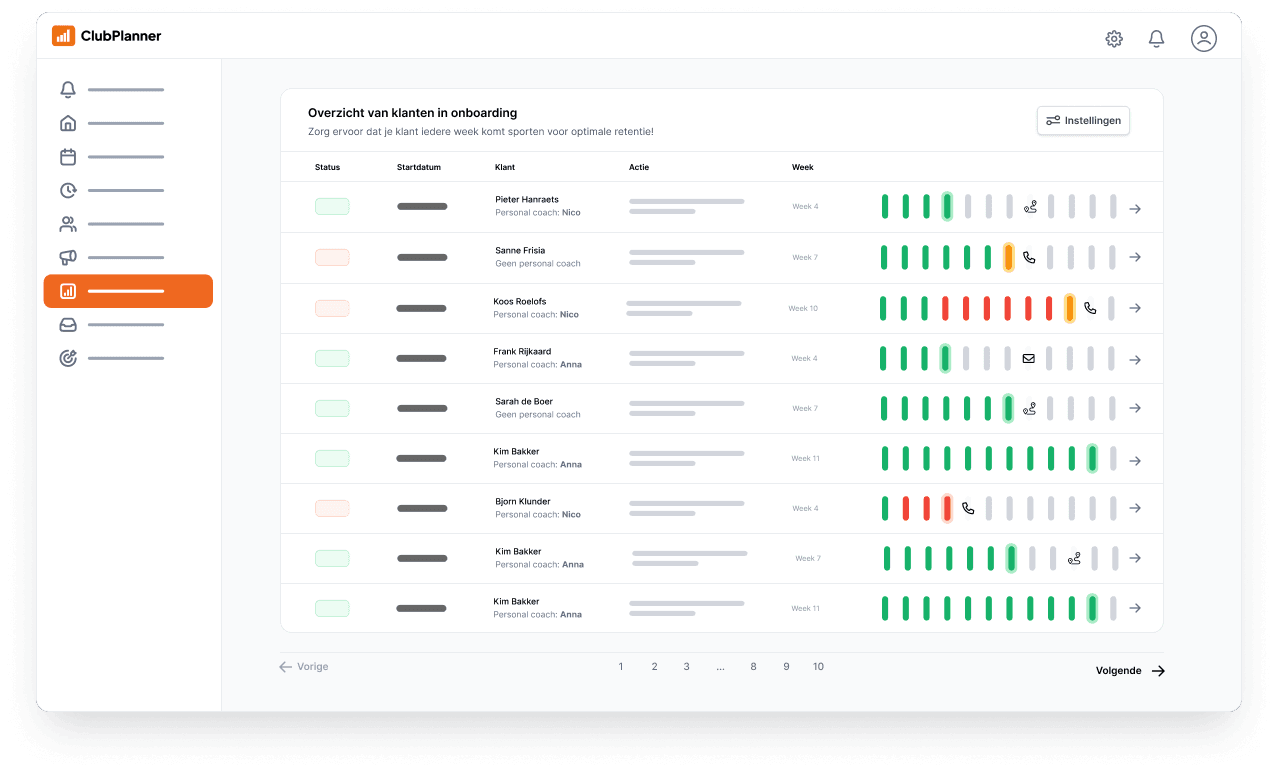Select the megaphone icon in sidebar
This screenshot has height=772, width=1278.
[x=68, y=258]
